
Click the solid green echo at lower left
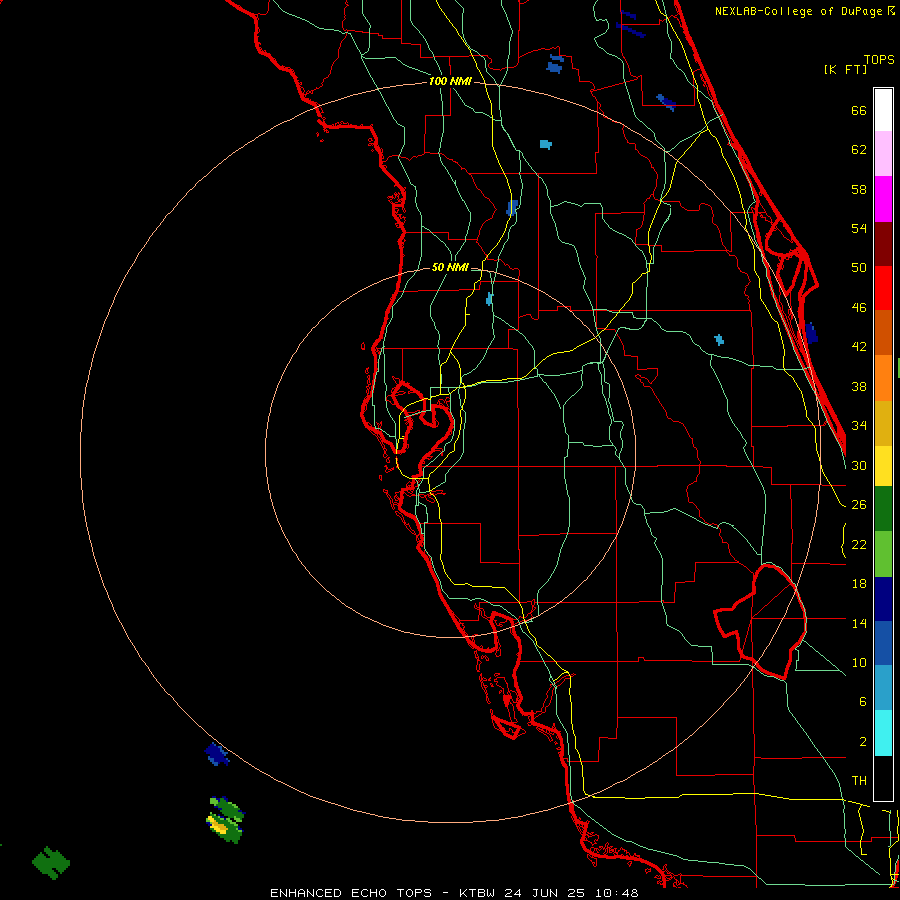click(x=51, y=863)
